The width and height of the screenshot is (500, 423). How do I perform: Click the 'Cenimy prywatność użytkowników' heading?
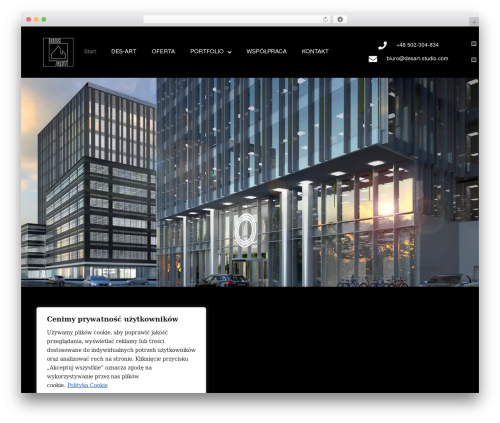pyautogui.click(x=112, y=319)
